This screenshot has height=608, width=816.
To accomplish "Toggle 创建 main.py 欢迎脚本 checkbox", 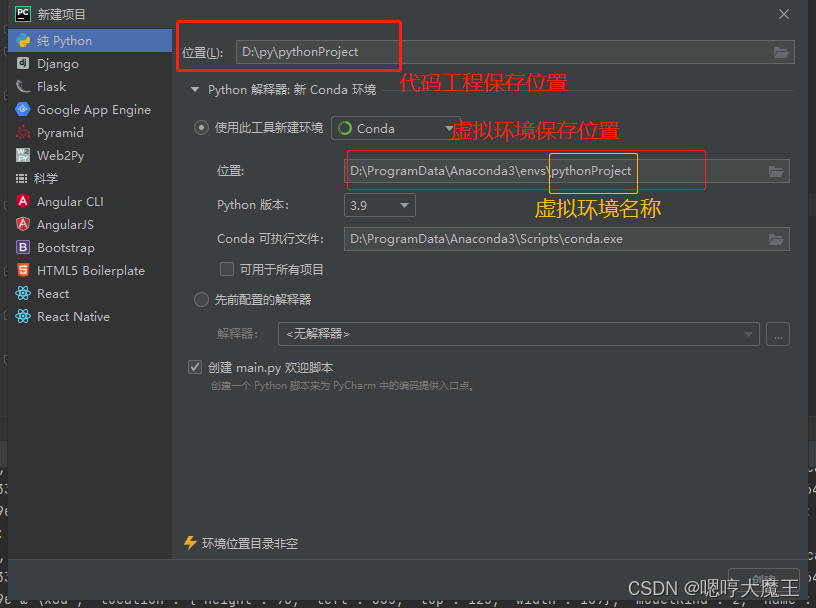I will 195,367.
